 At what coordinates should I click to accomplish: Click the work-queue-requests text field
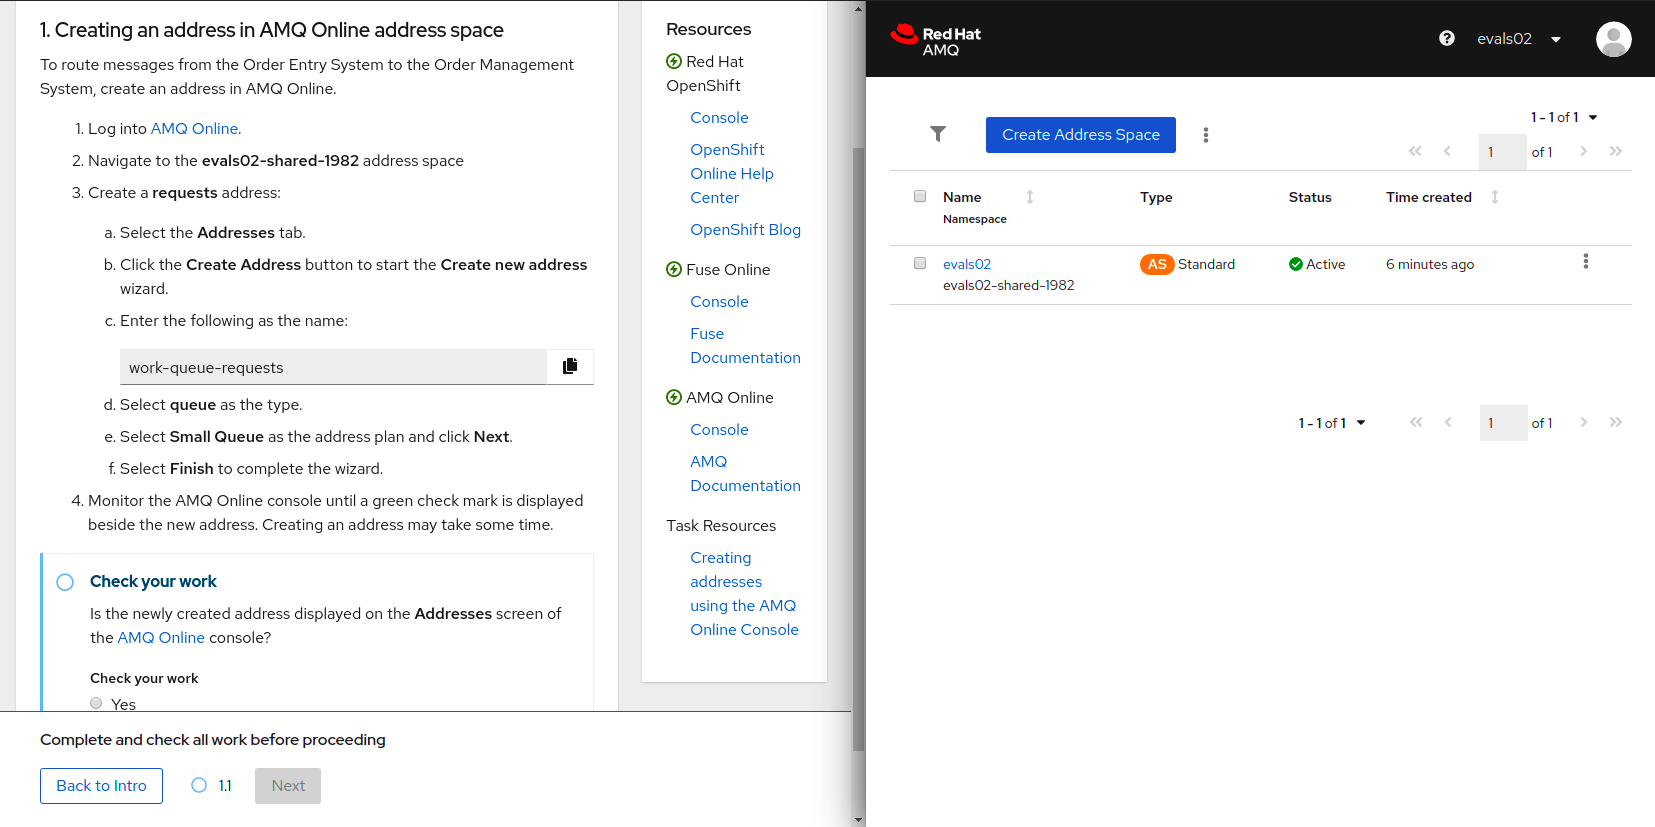click(333, 367)
